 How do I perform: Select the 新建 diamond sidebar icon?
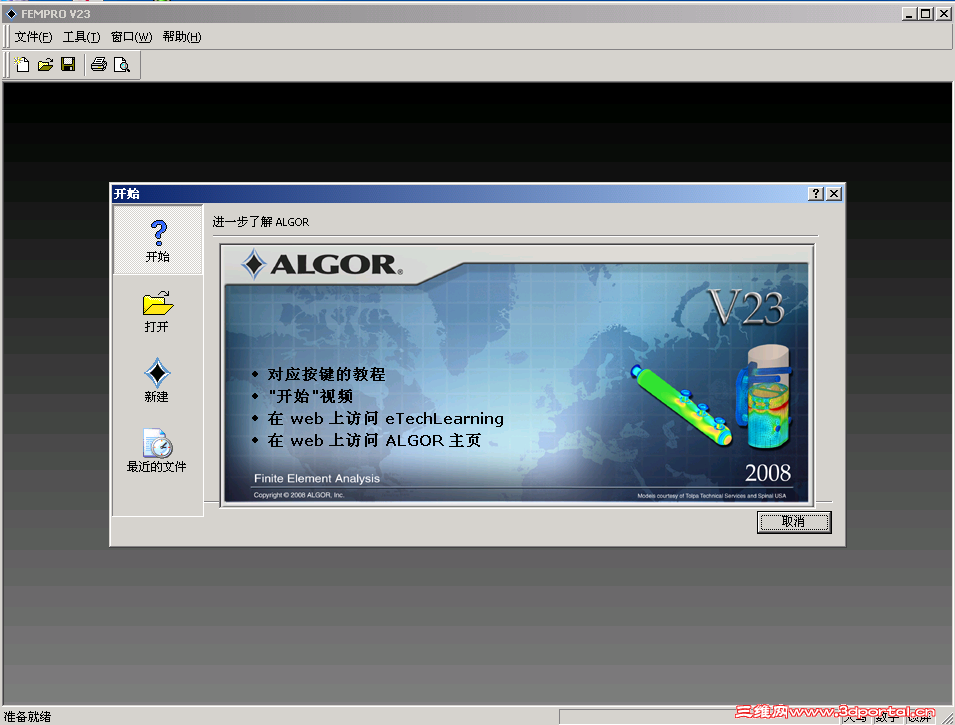[157, 381]
